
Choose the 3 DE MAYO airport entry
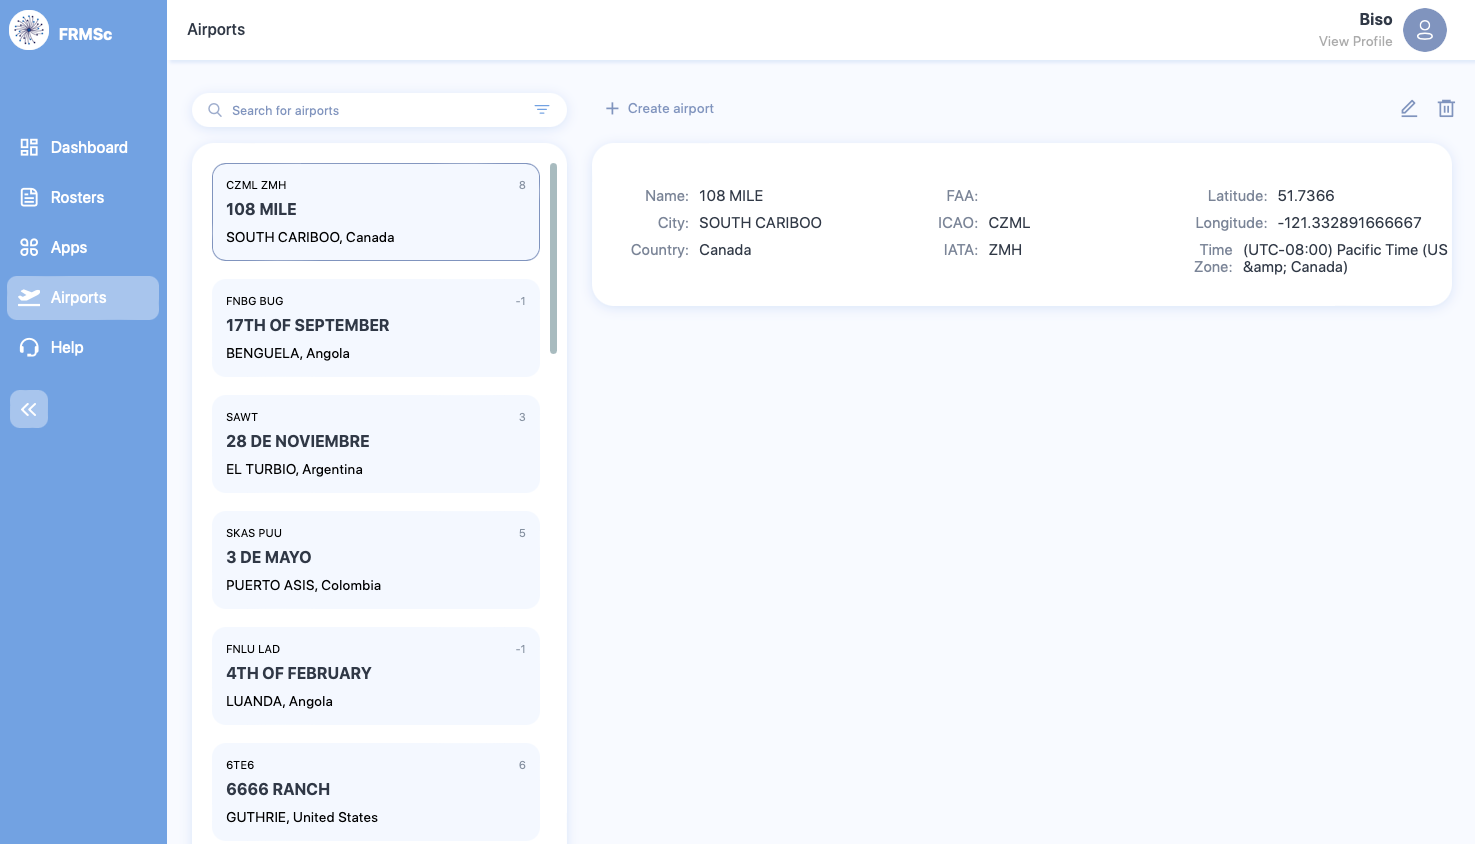click(376, 560)
